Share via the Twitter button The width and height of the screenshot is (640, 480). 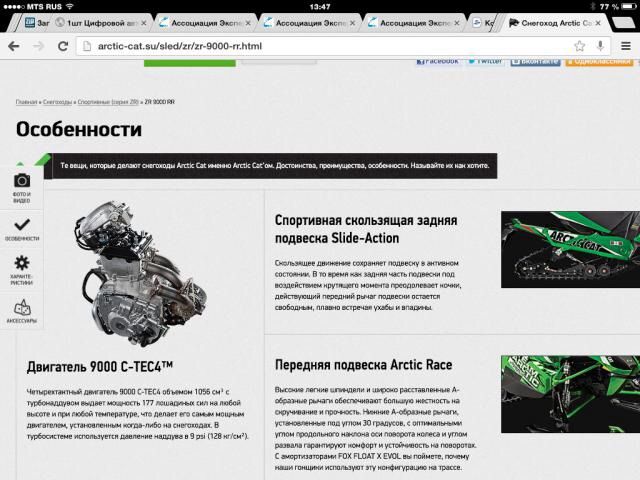point(485,61)
